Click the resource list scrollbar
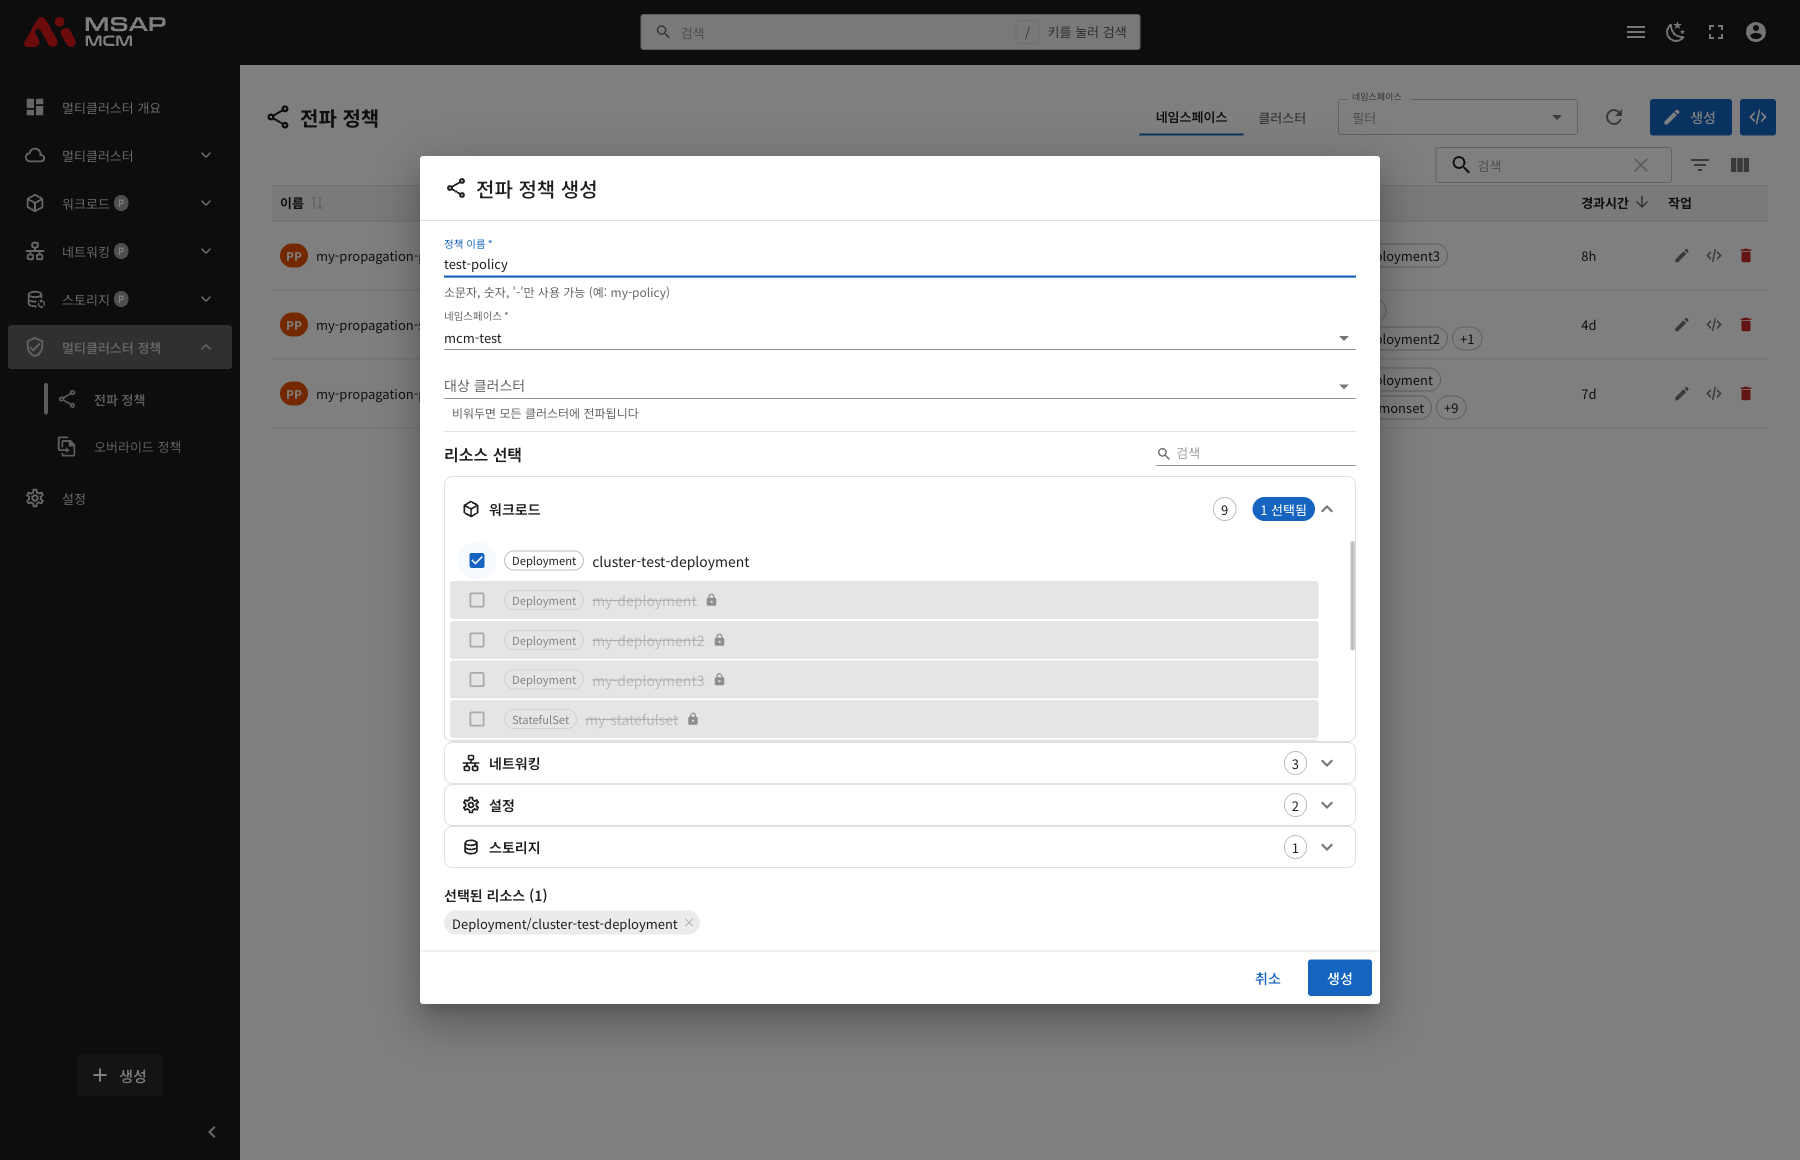 [1352, 596]
